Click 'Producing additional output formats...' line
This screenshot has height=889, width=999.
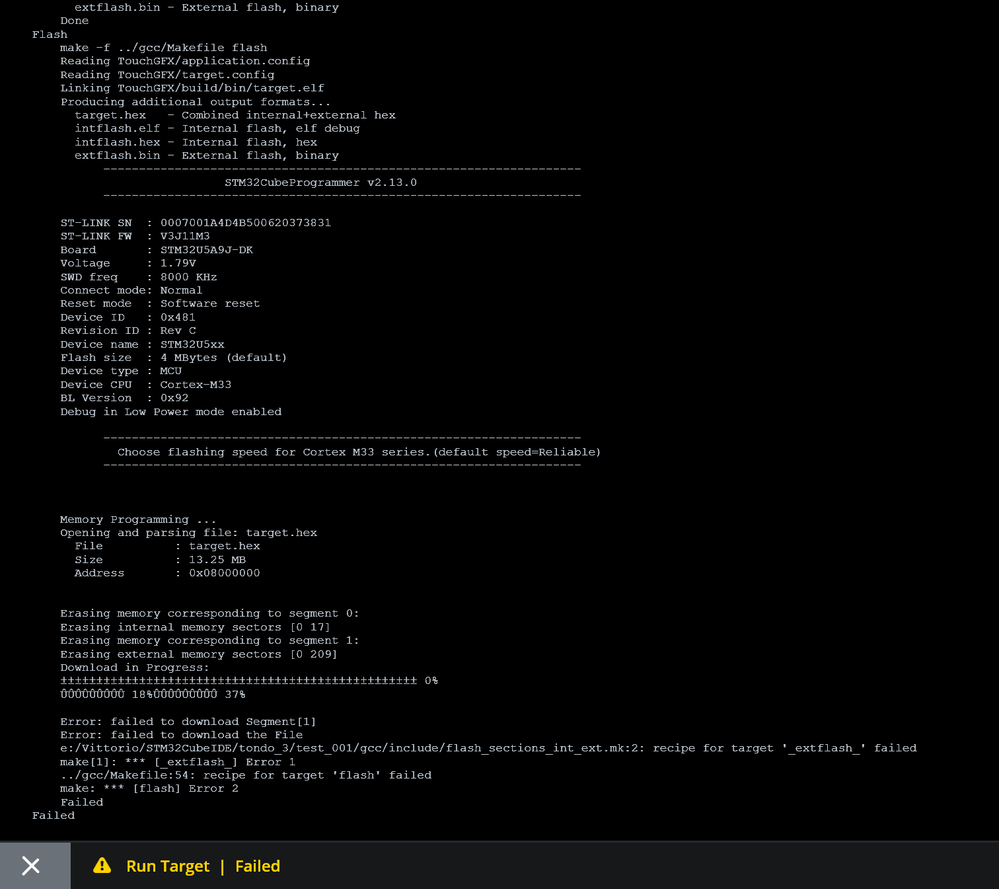tap(195, 102)
